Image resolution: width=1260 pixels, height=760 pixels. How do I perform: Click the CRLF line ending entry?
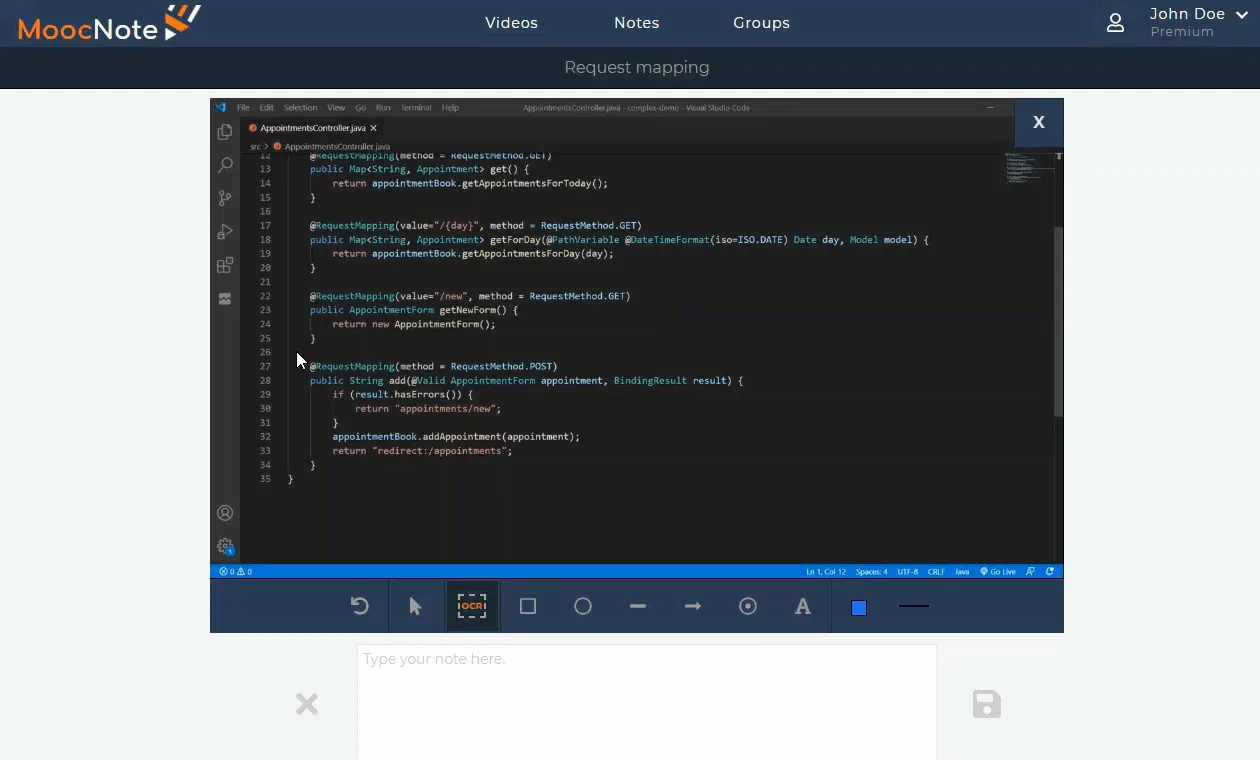(x=936, y=572)
